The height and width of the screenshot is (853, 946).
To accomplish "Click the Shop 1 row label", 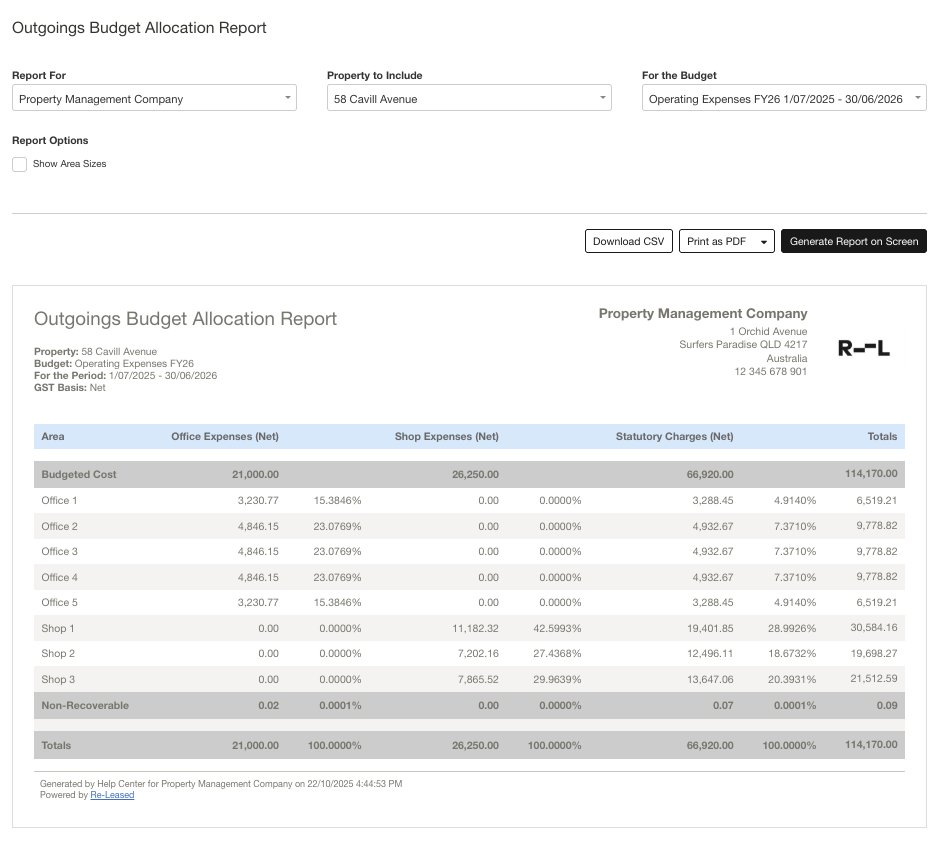I will pos(58,628).
